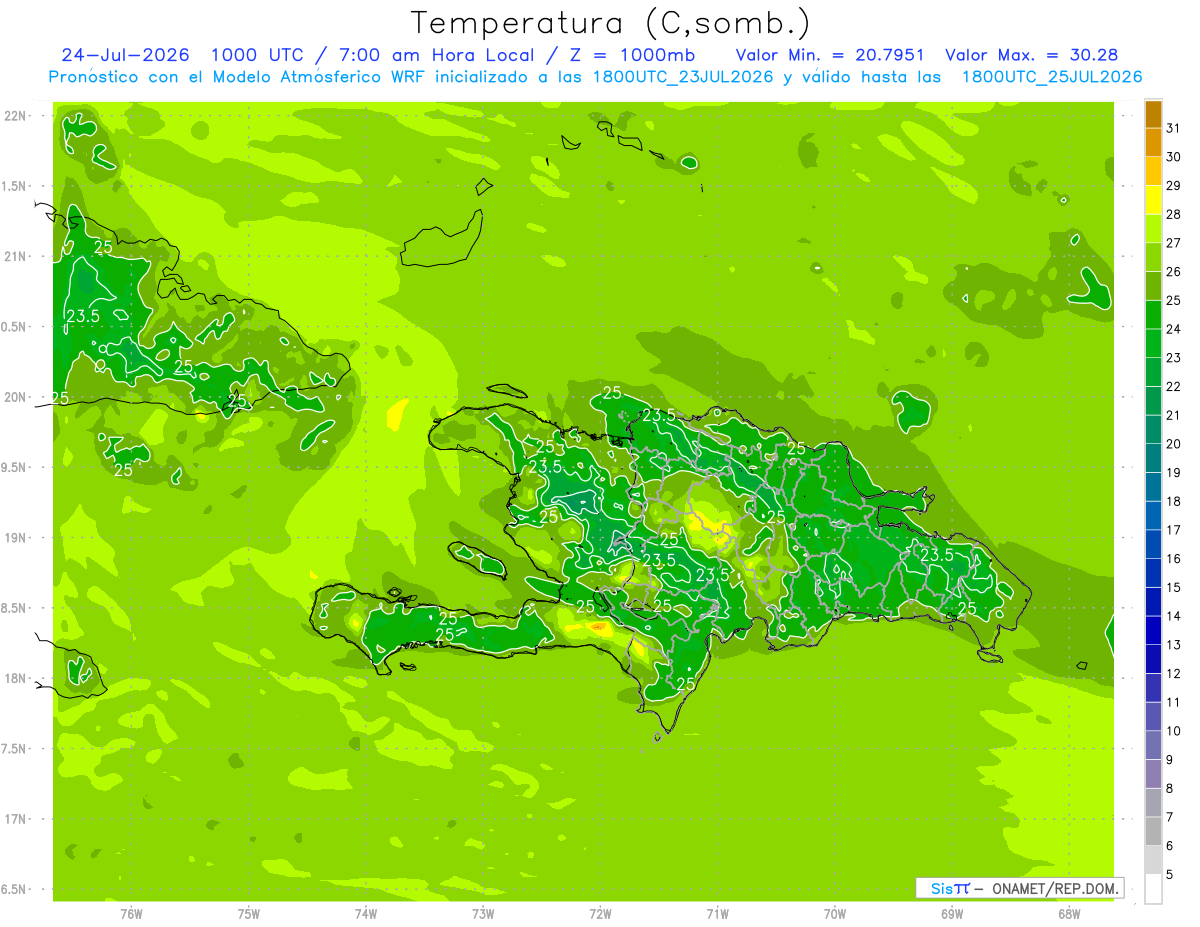Click legend value "16" on the color bar
The width and height of the screenshot is (1200, 927).
pyautogui.click(x=1173, y=559)
